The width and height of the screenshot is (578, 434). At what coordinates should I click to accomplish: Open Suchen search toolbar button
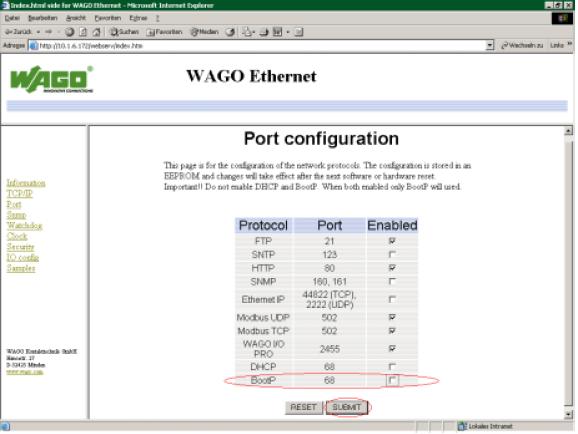[125, 32]
